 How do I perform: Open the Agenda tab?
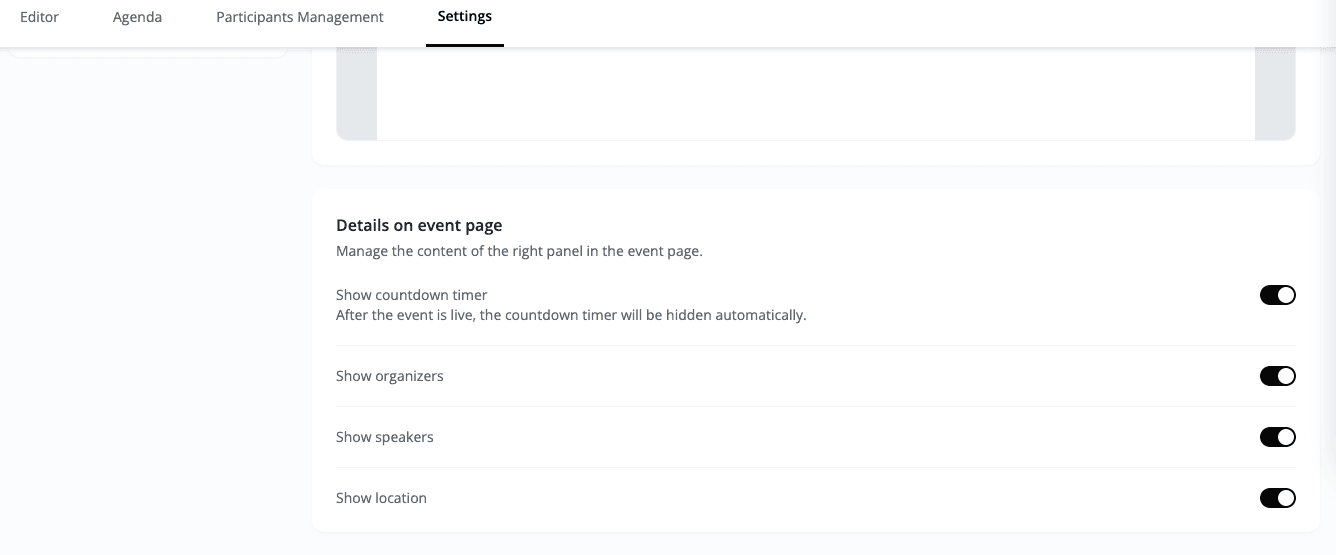pyautogui.click(x=137, y=17)
